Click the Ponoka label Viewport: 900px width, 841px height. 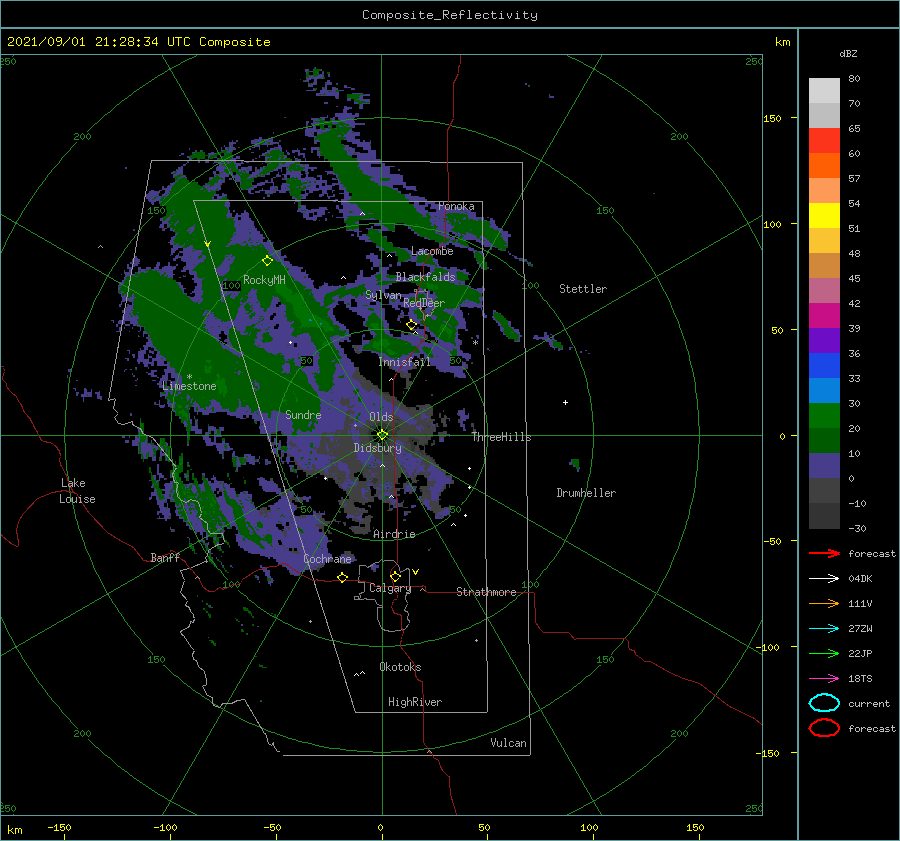tap(456, 206)
